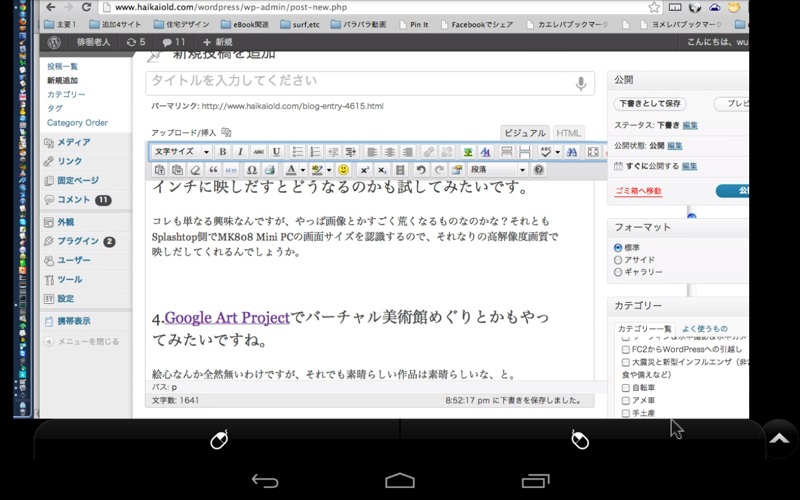Viewport: 800px width, 500px height.
Task: Insert an unordered bullet list
Action: [297, 152]
